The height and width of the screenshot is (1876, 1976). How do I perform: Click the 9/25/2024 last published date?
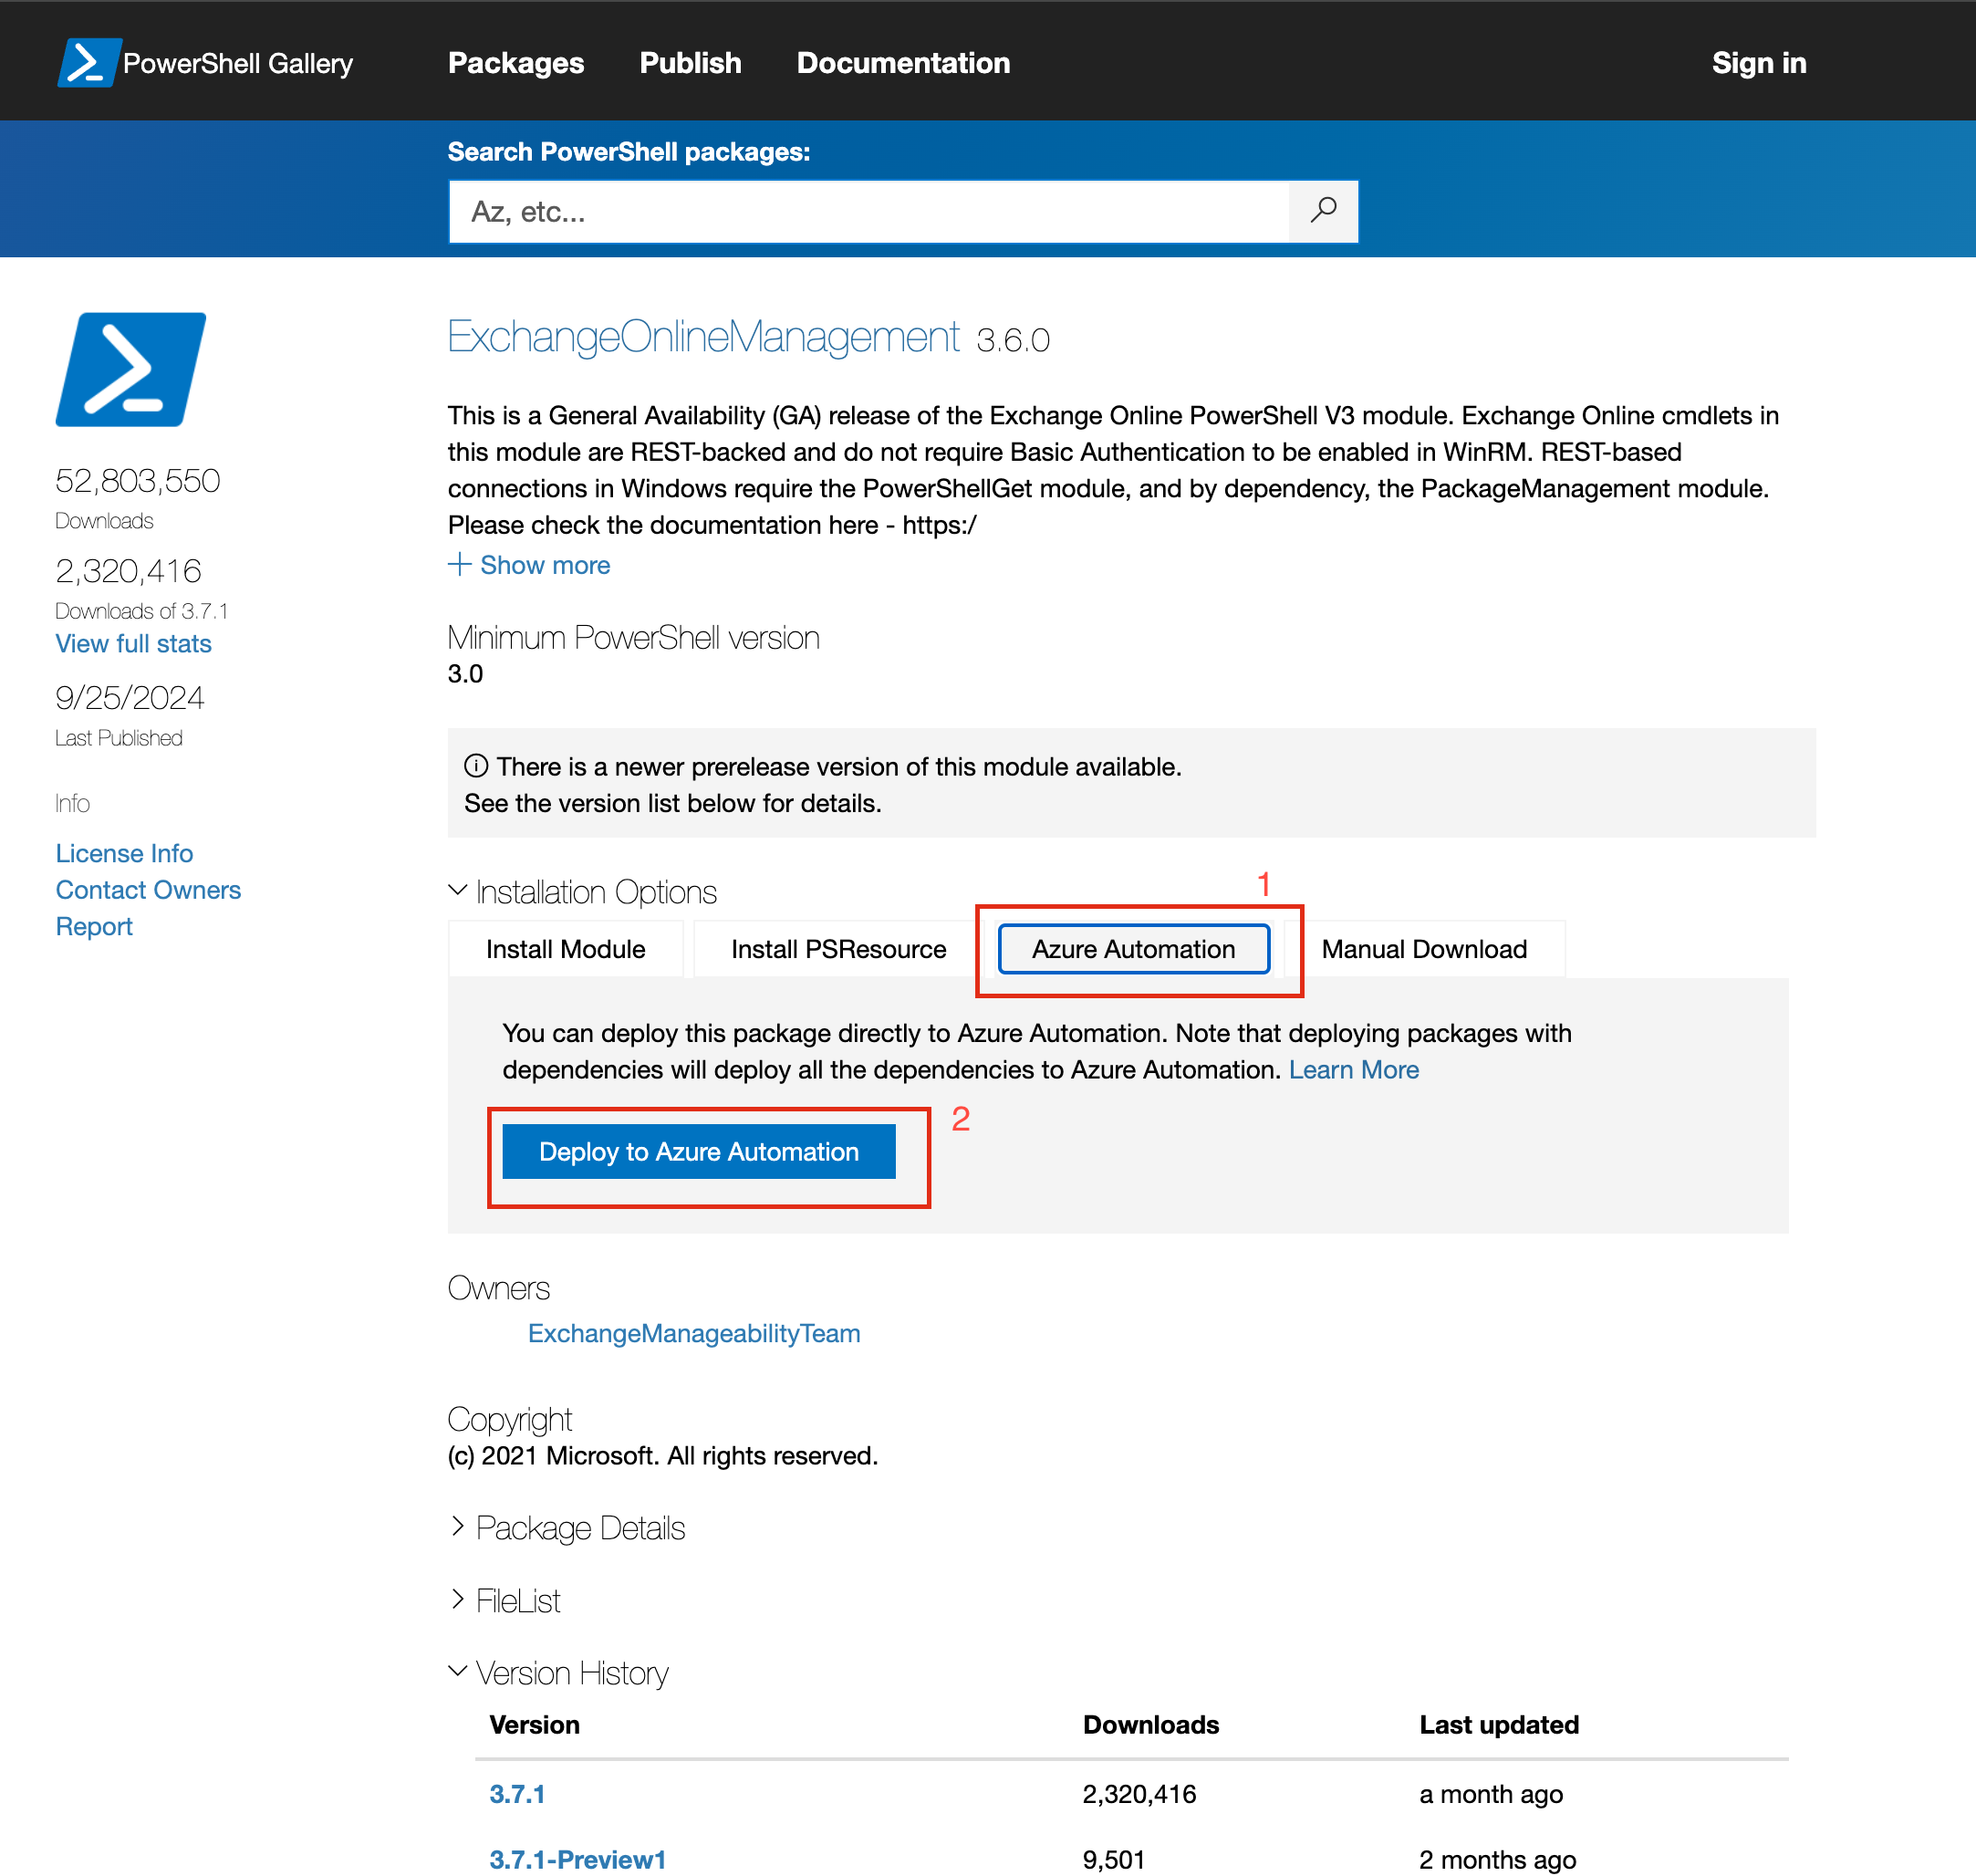(x=130, y=698)
